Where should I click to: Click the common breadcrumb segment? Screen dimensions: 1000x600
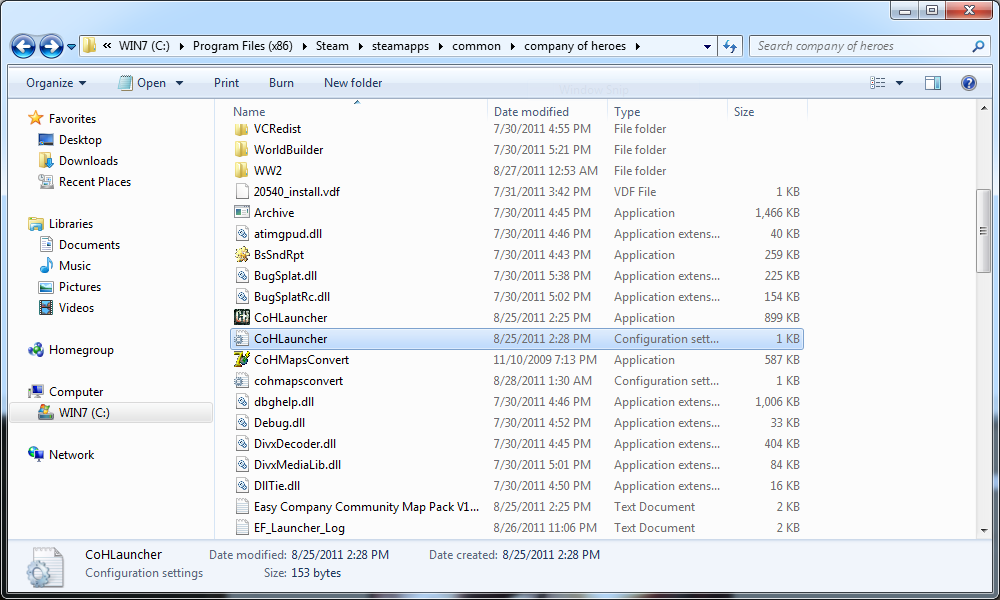coord(476,47)
